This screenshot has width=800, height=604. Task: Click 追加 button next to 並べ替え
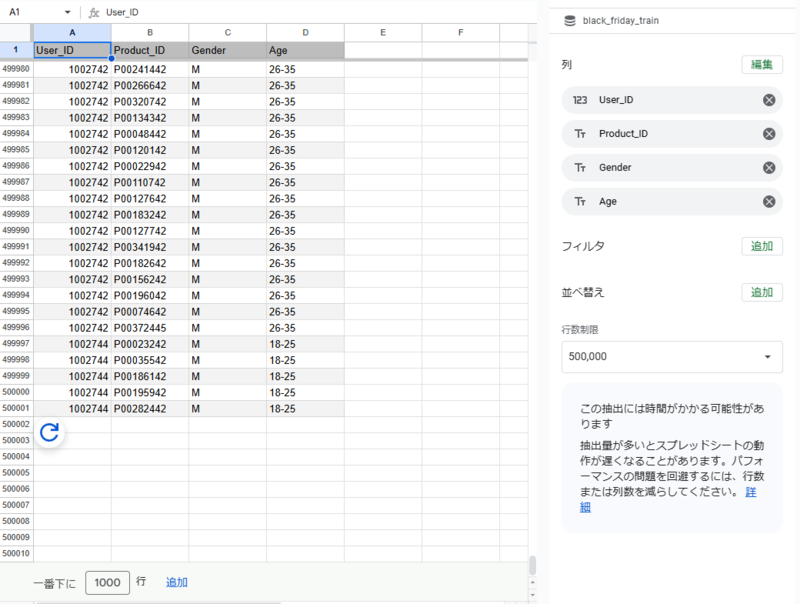[x=762, y=292]
